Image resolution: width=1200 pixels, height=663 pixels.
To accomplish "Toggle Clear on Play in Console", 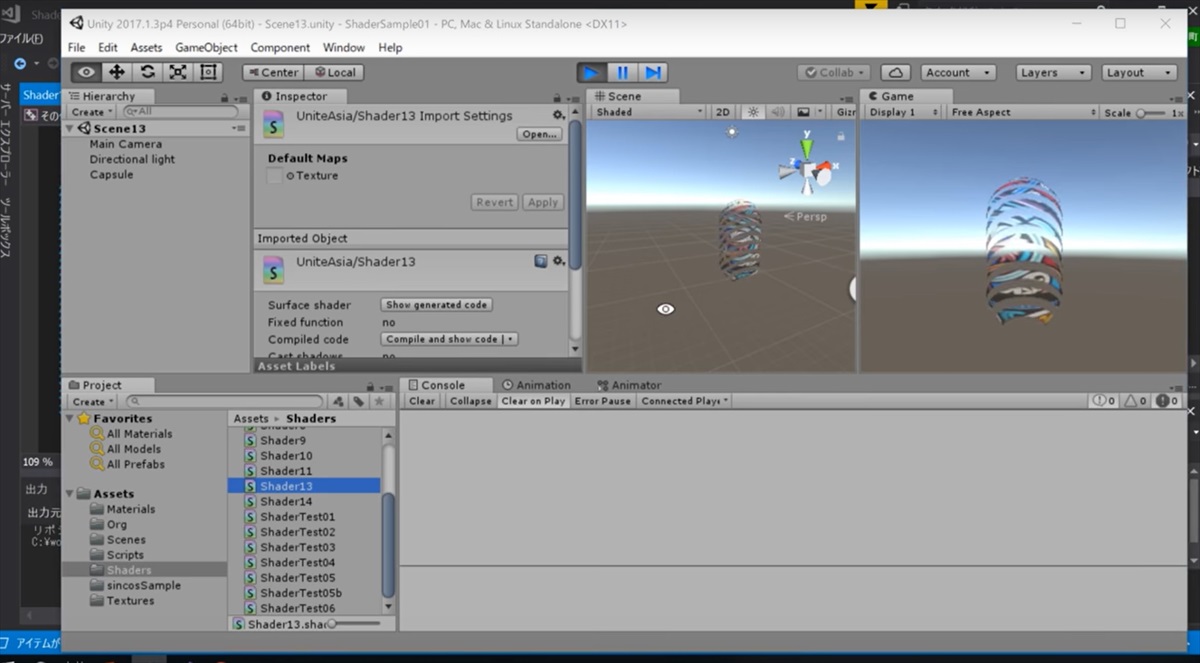I will (533, 401).
